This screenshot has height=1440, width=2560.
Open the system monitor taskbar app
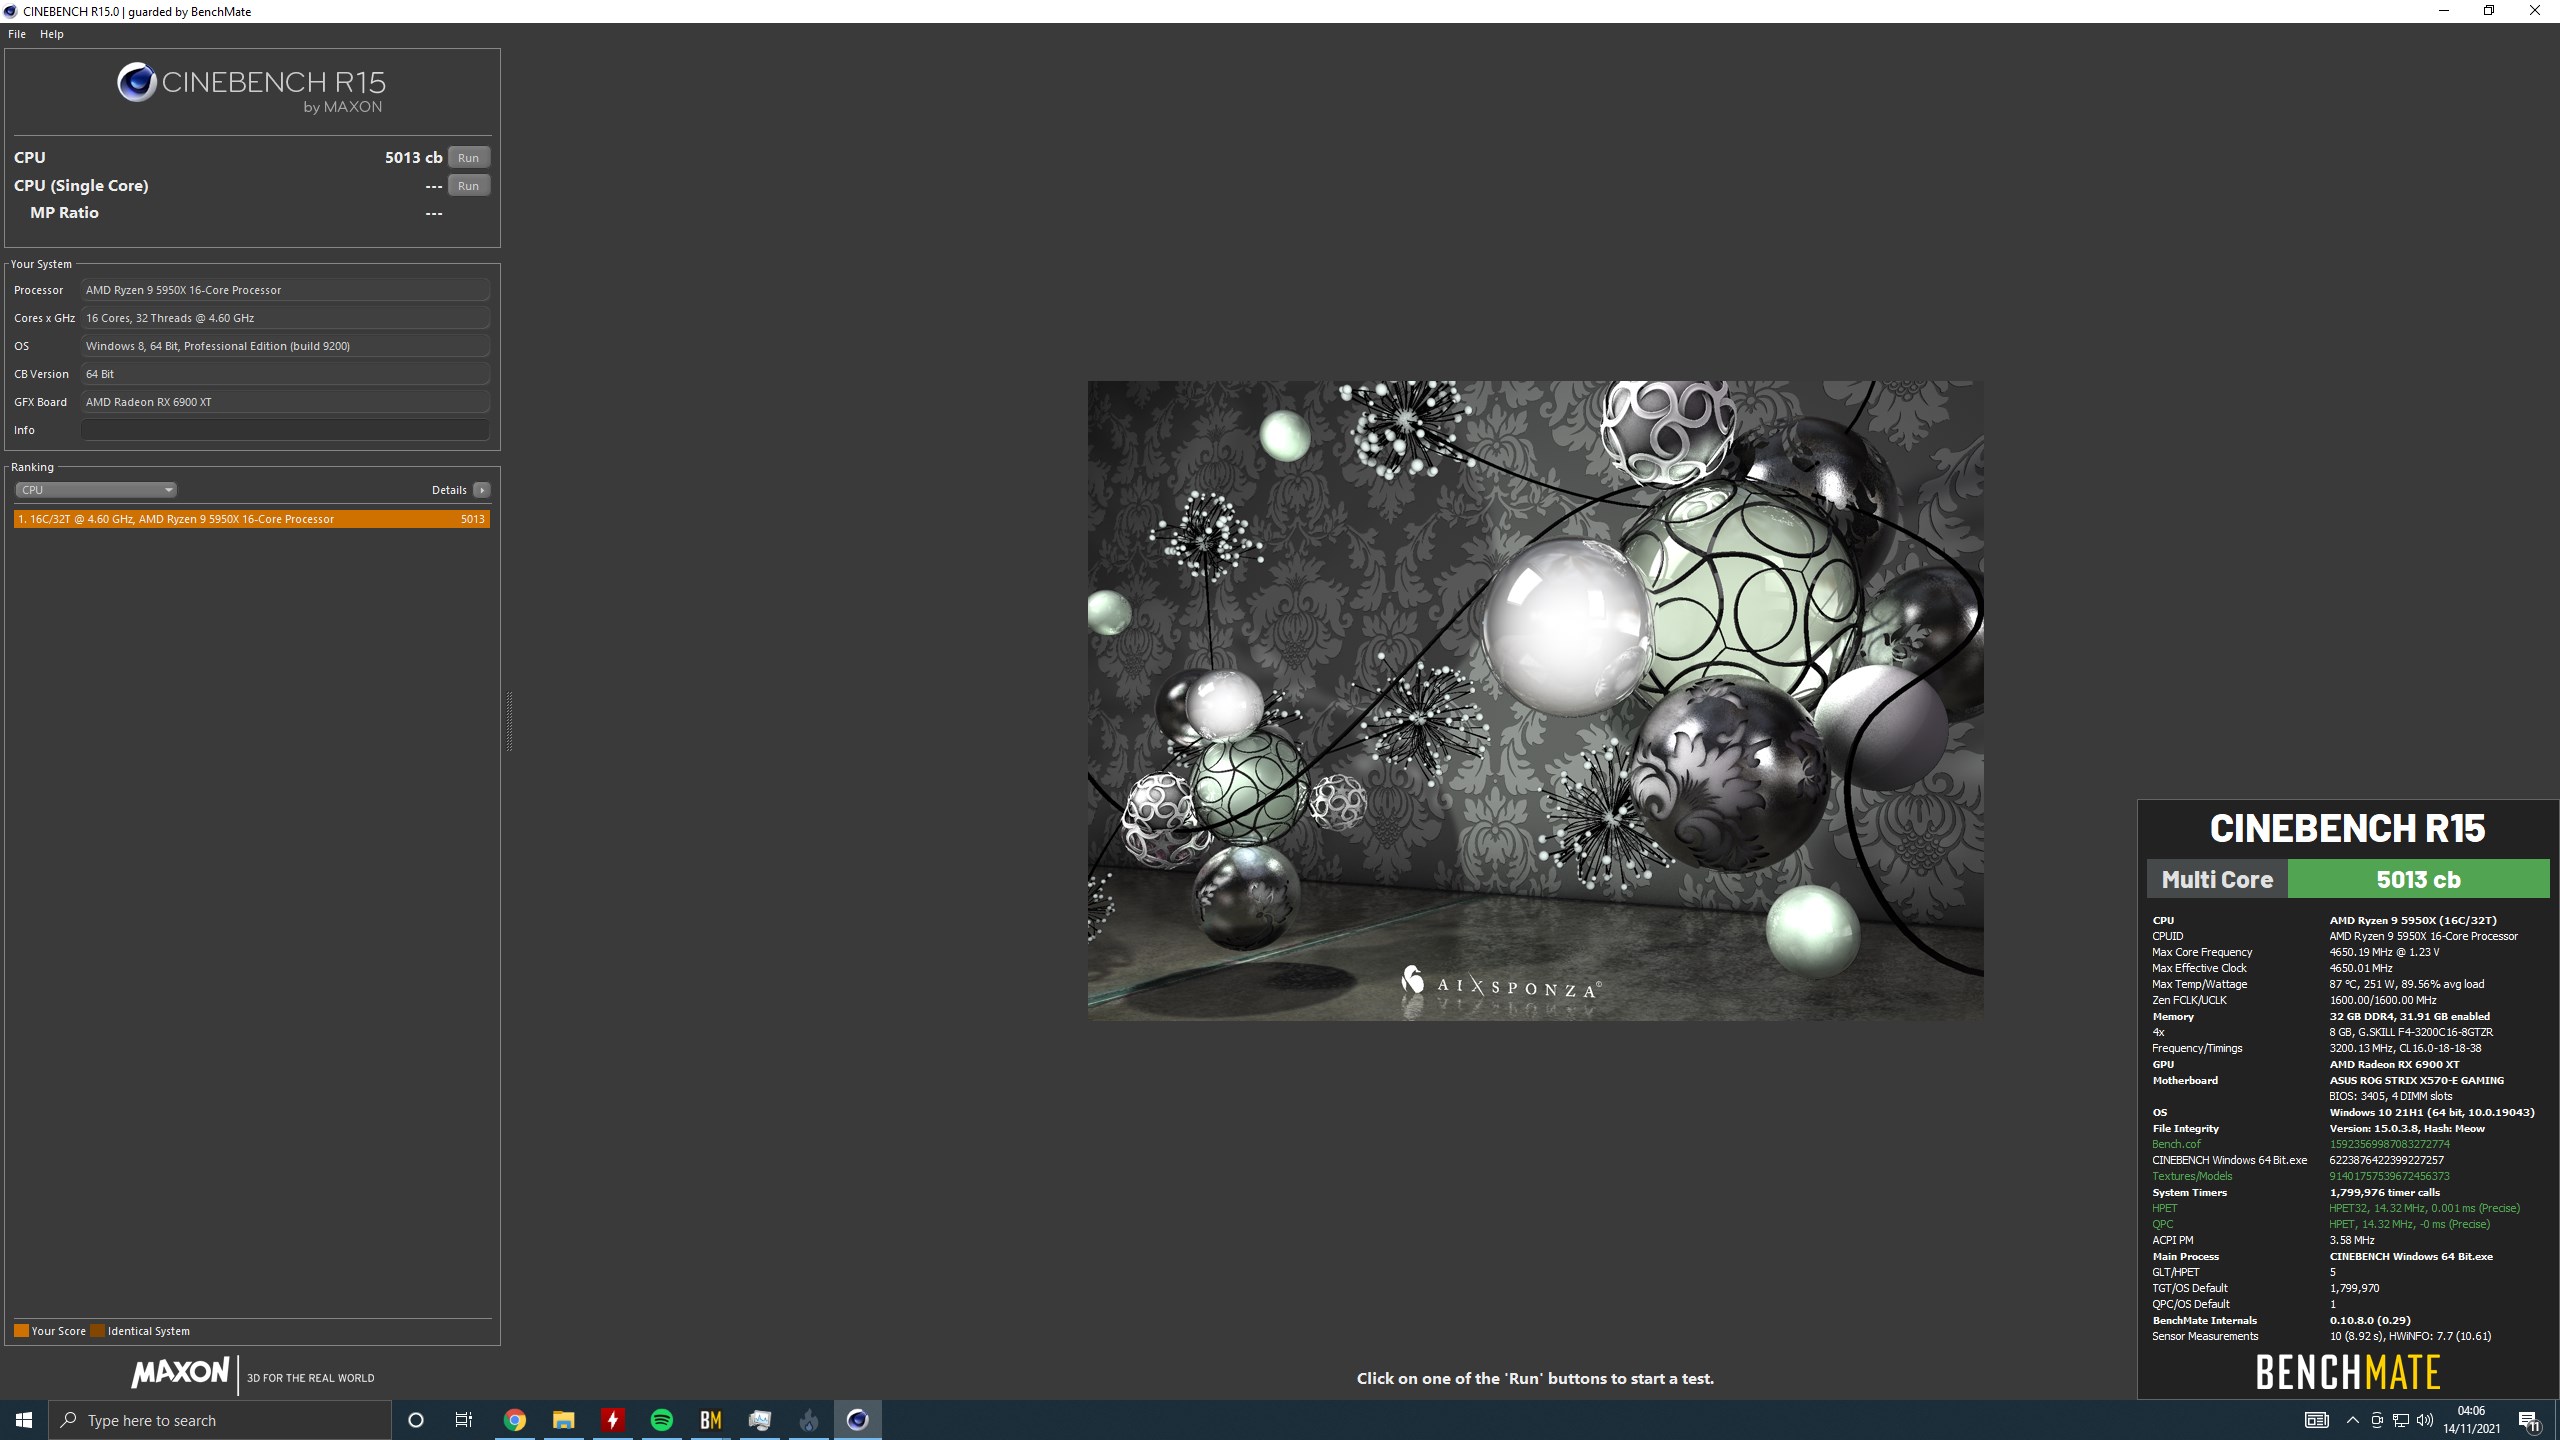(759, 1420)
